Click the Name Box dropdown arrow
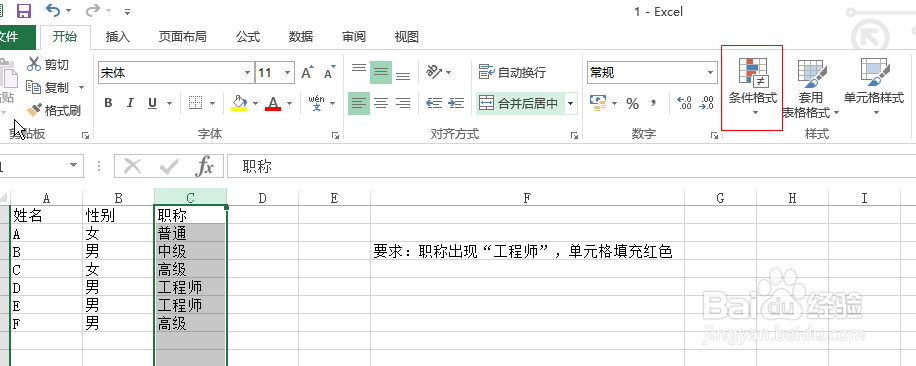This screenshot has height=366, width=916. click(73, 166)
